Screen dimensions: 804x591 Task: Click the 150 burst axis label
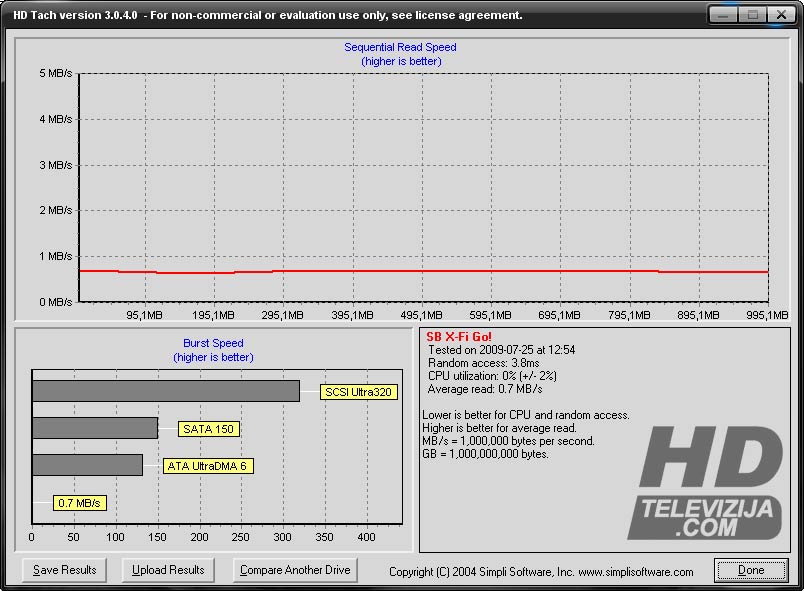[x=157, y=537]
